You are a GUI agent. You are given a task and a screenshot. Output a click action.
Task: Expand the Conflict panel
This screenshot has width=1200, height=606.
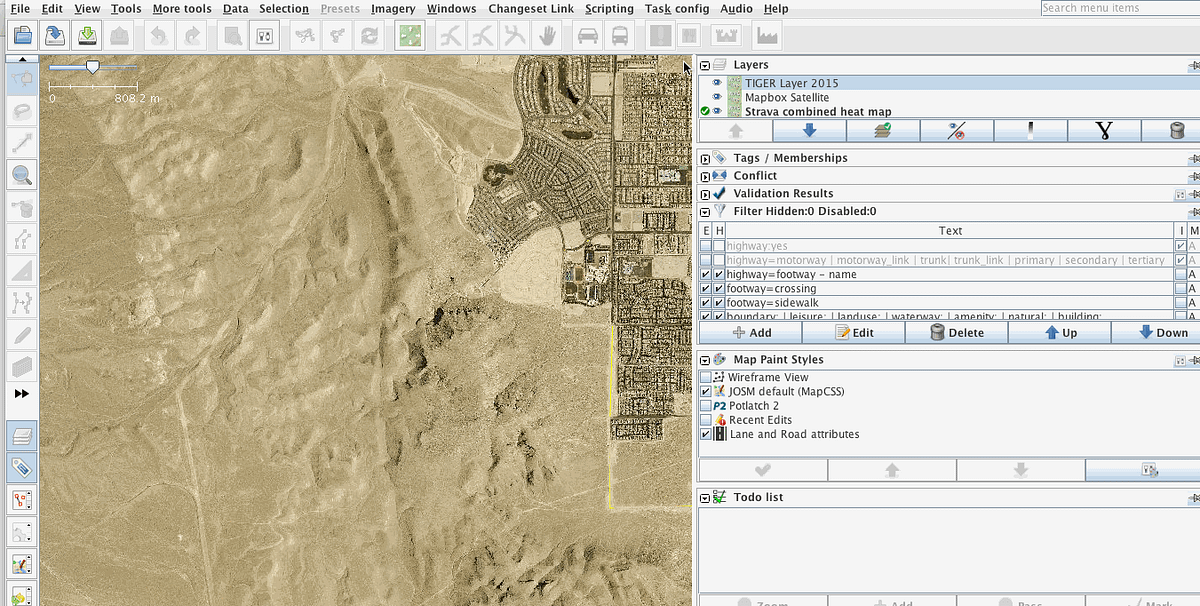tap(706, 175)
